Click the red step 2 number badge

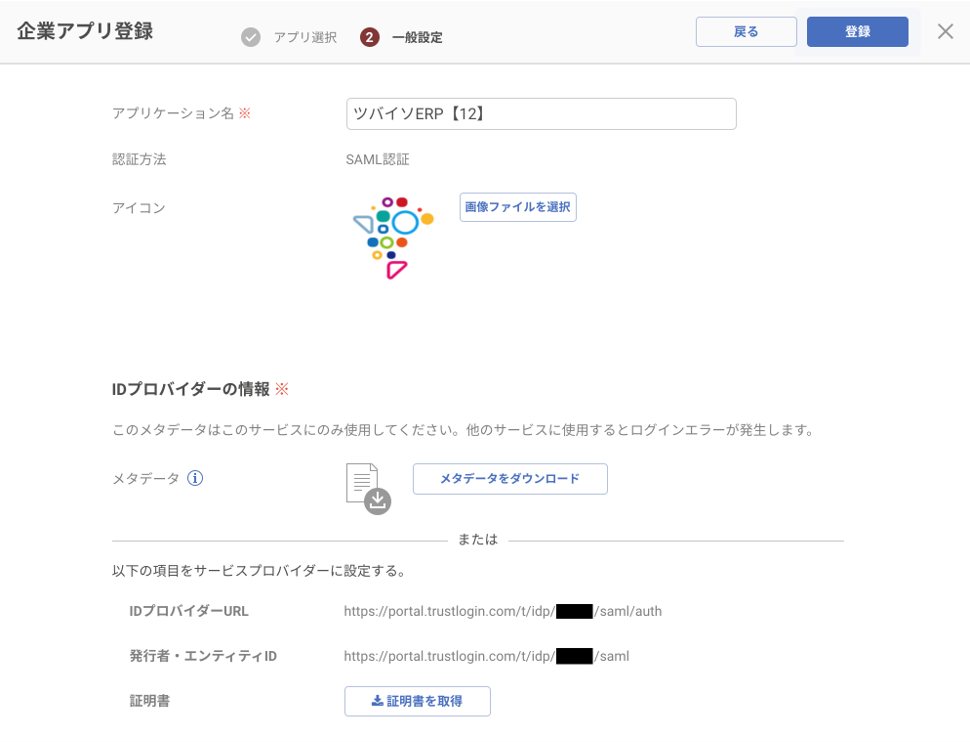[370, 38]
